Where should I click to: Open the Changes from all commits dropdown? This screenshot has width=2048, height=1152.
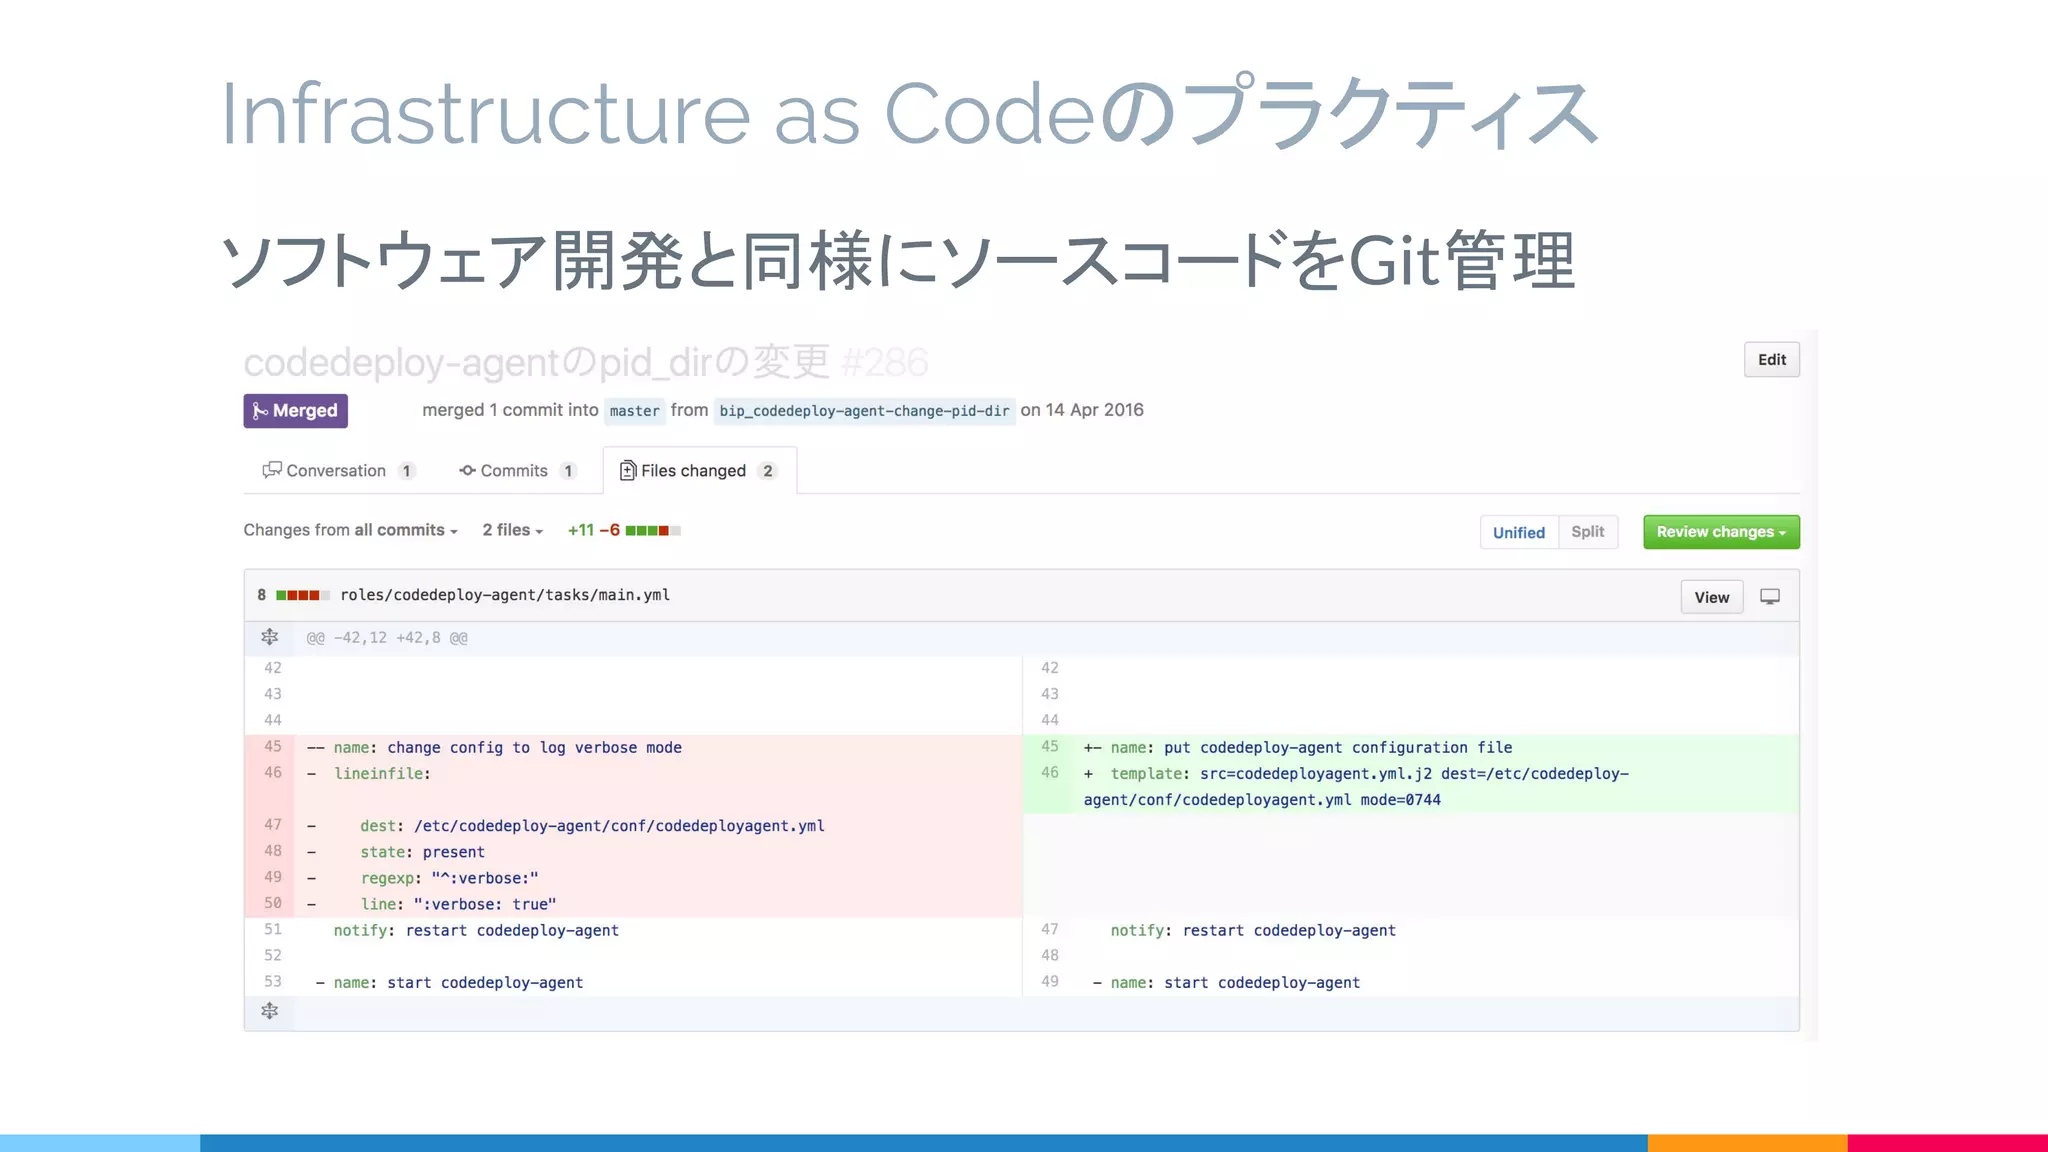pos(350,530)
